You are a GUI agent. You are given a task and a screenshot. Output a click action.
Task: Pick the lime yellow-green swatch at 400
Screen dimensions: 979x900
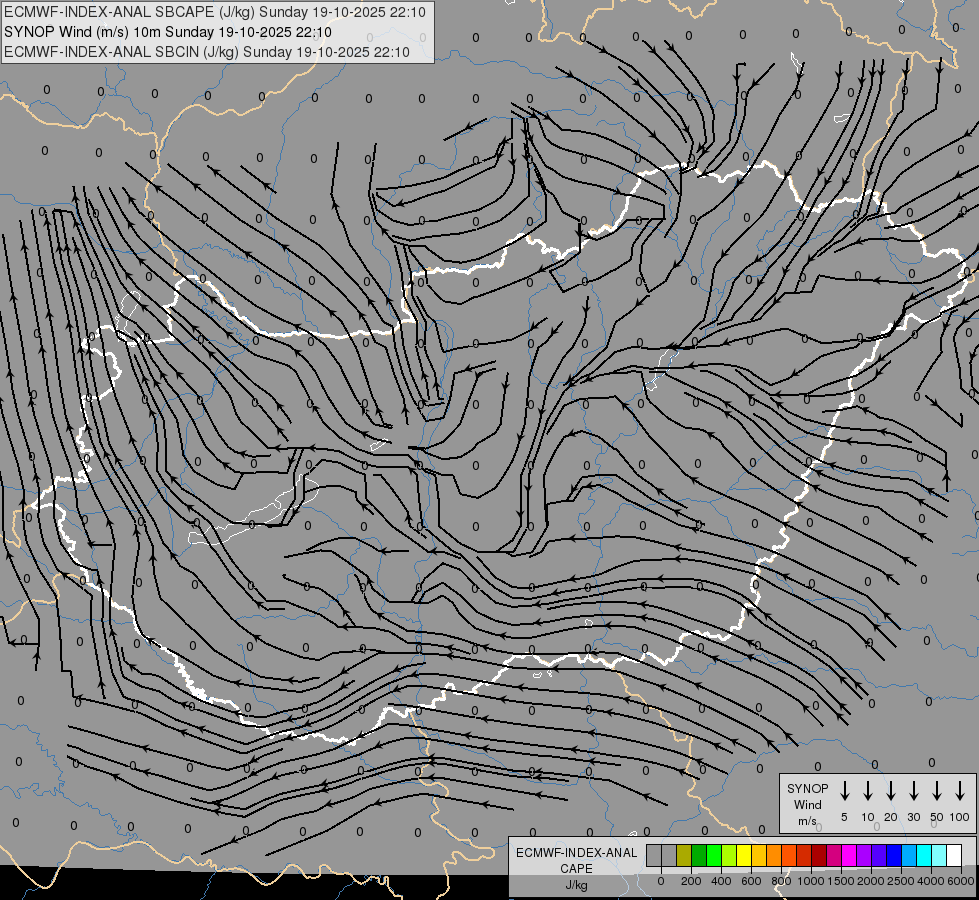click(x=729, y=855)
